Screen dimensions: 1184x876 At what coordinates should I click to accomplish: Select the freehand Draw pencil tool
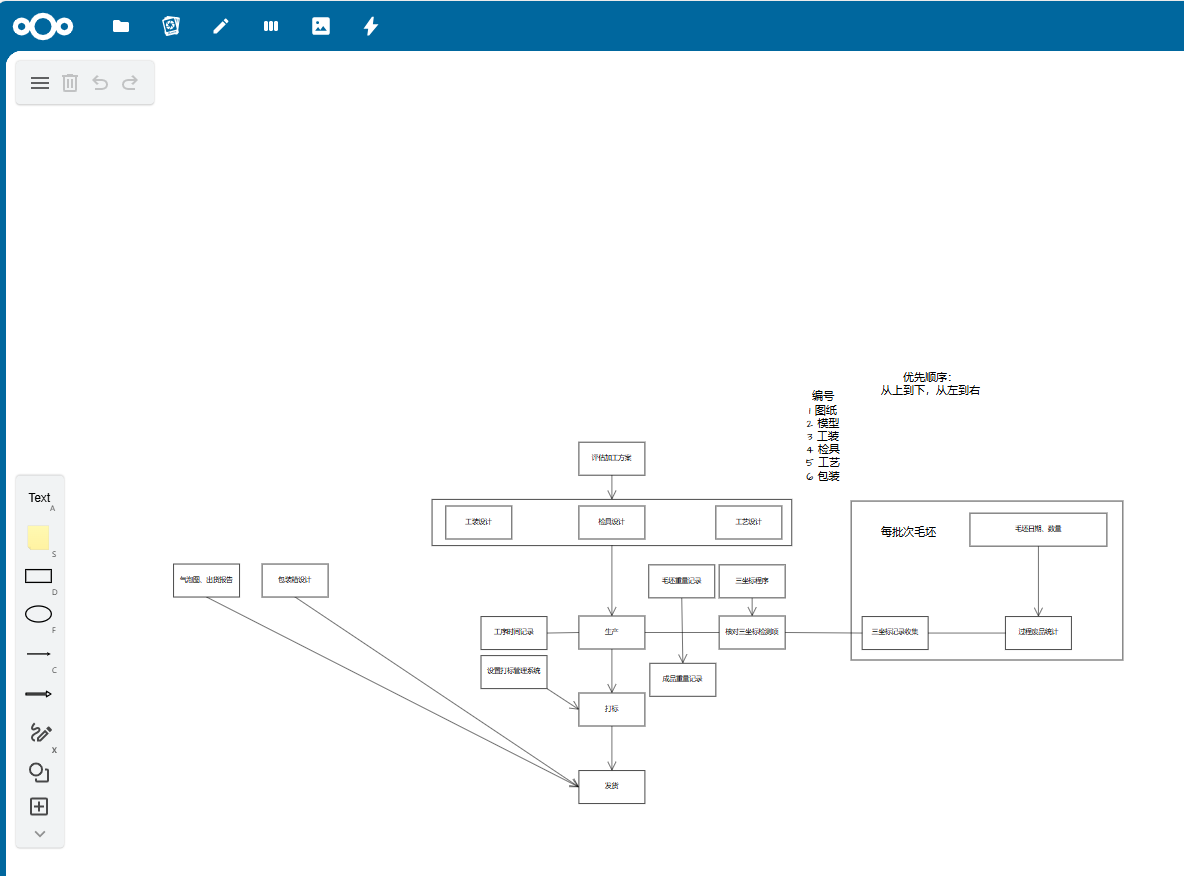point(39,733)
